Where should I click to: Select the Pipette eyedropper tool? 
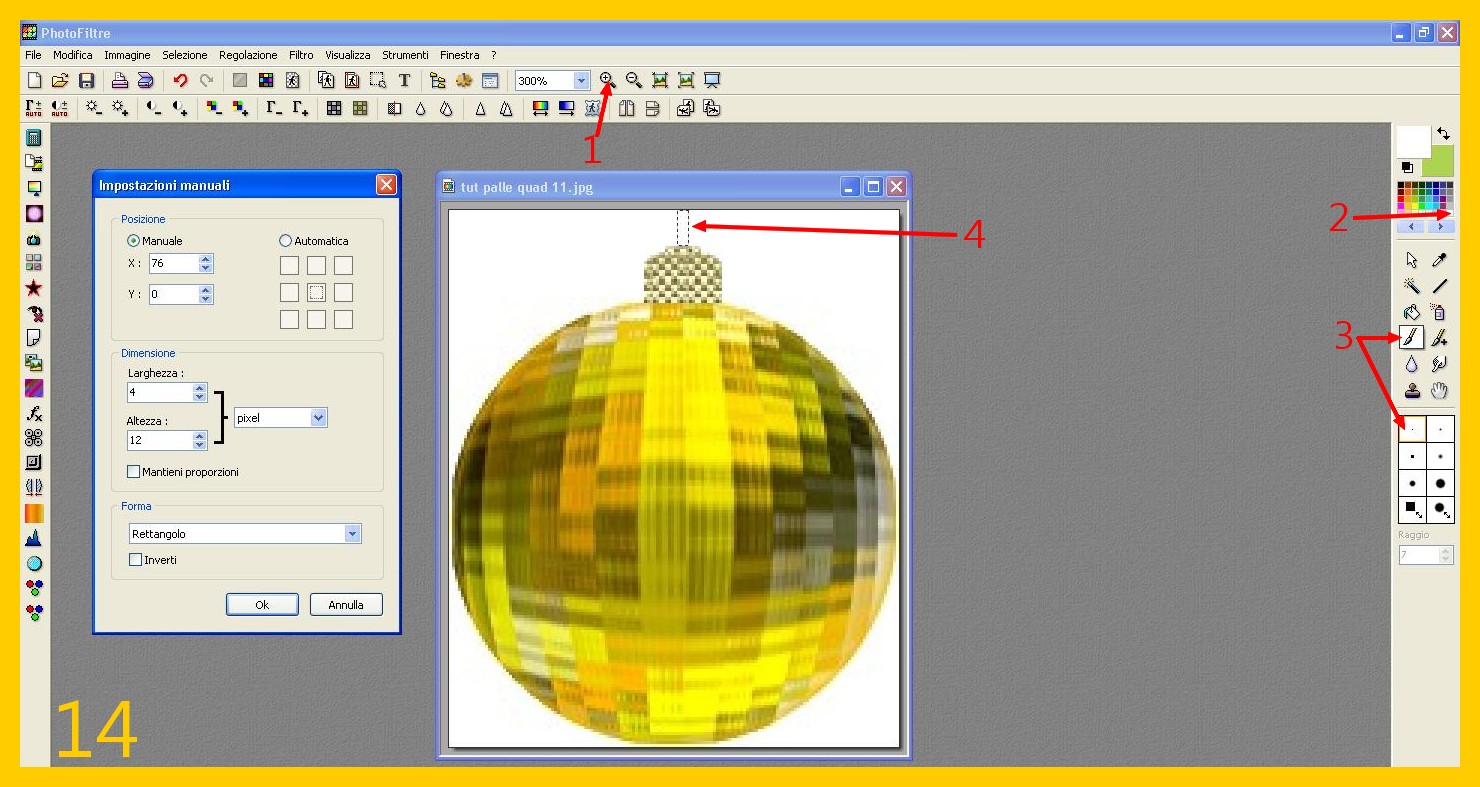(1440, 260)
